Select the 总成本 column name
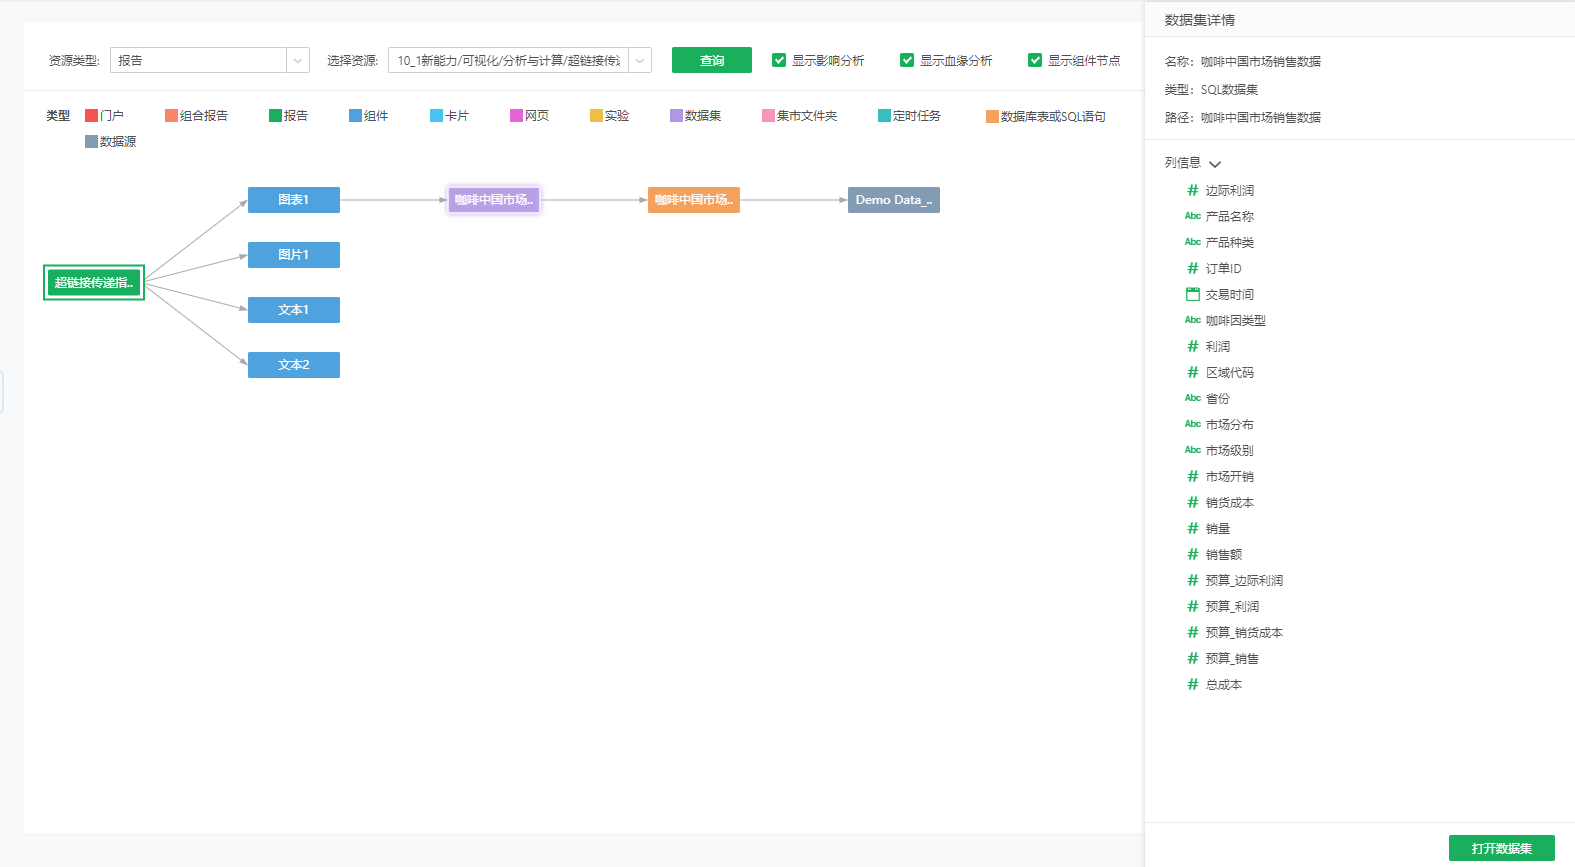 (x=1223, y=684)
